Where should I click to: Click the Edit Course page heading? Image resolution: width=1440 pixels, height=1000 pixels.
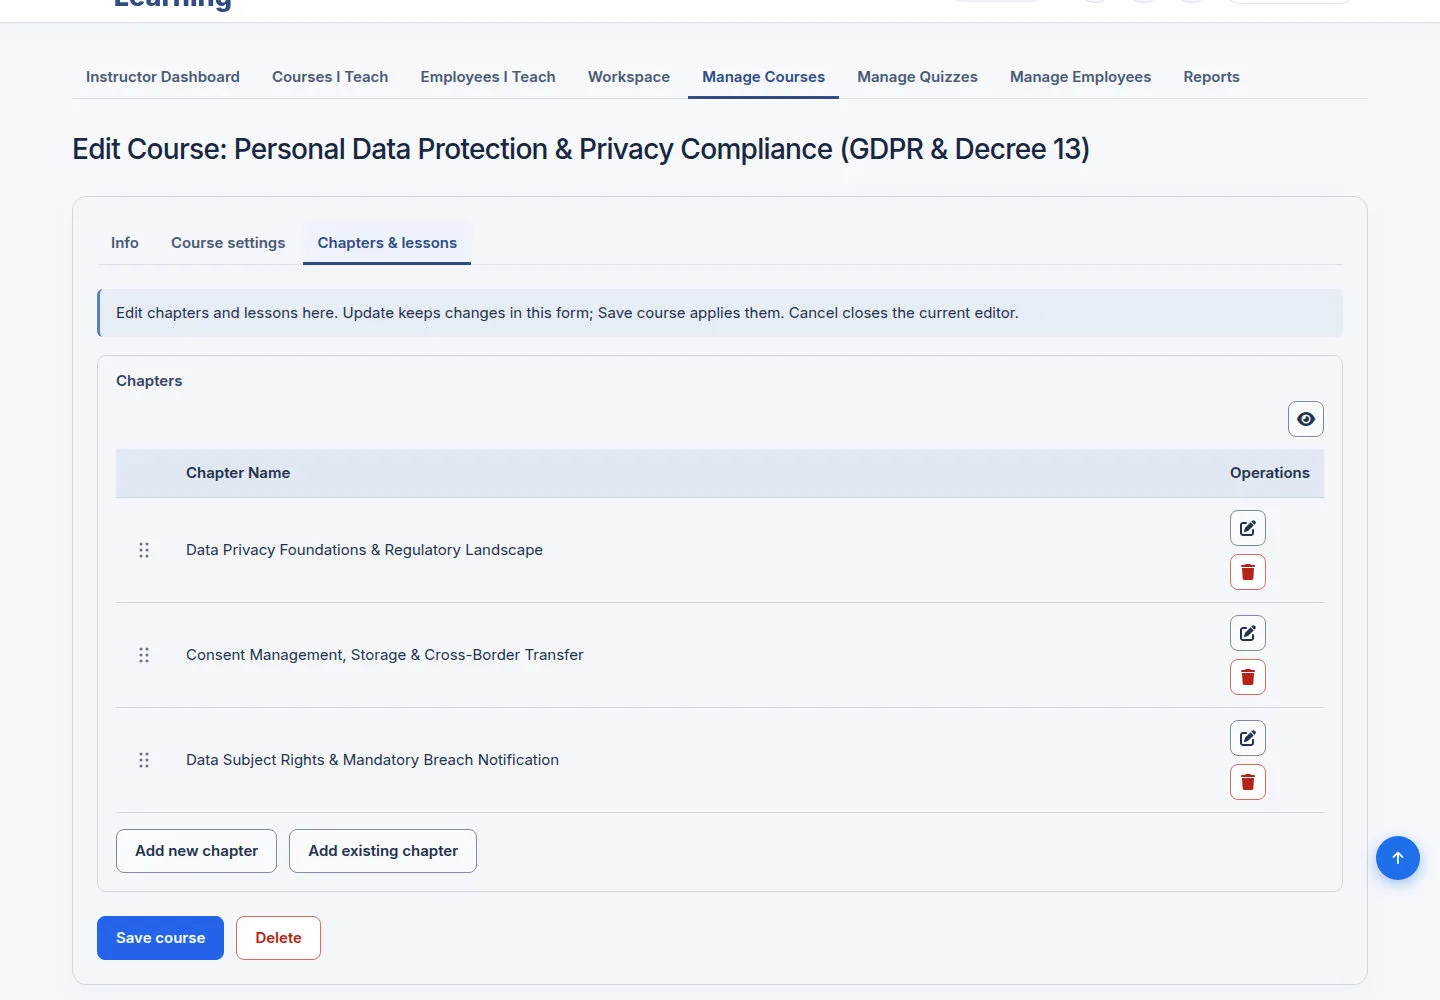click(x=581, y=149)
